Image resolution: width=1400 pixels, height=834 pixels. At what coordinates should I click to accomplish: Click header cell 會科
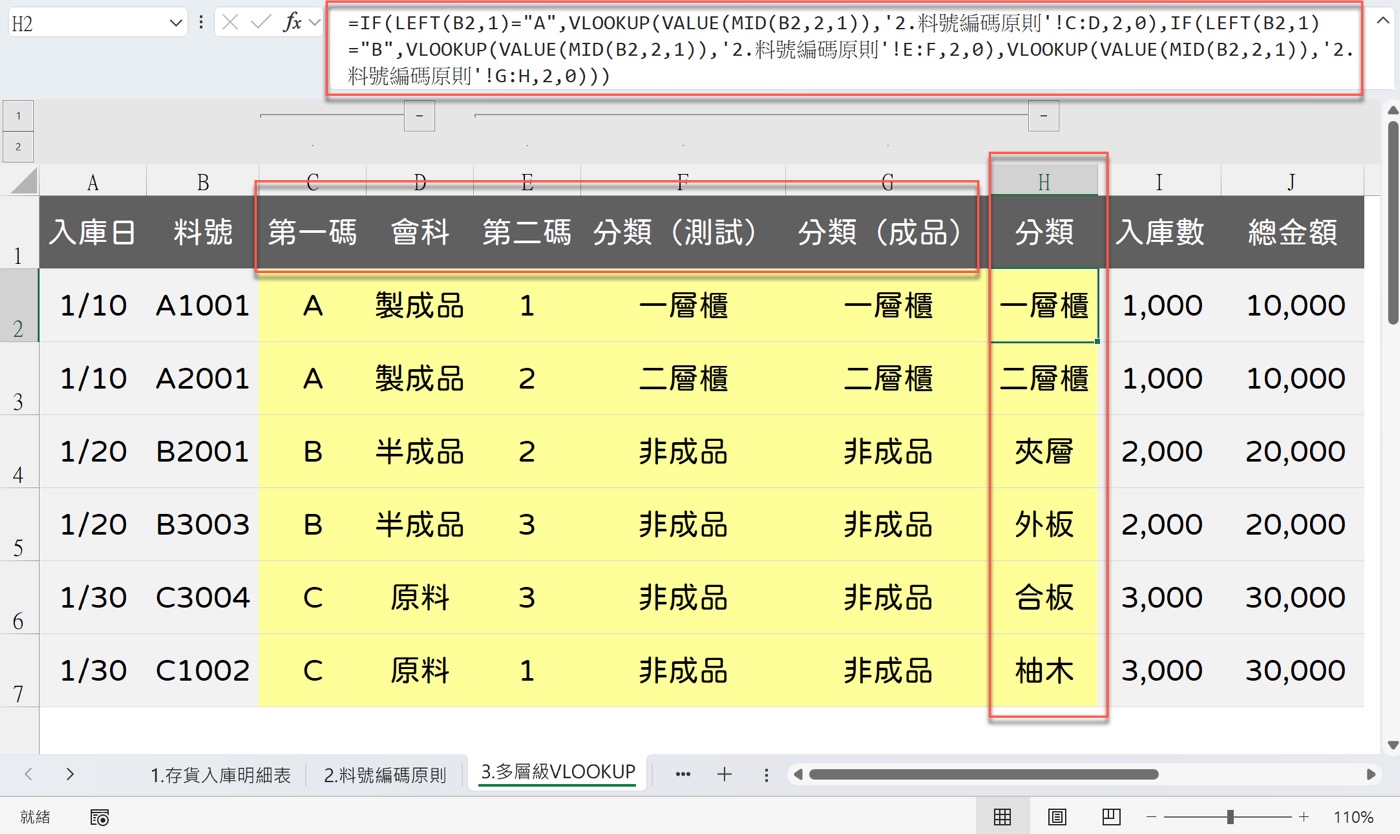click(420, 232)
